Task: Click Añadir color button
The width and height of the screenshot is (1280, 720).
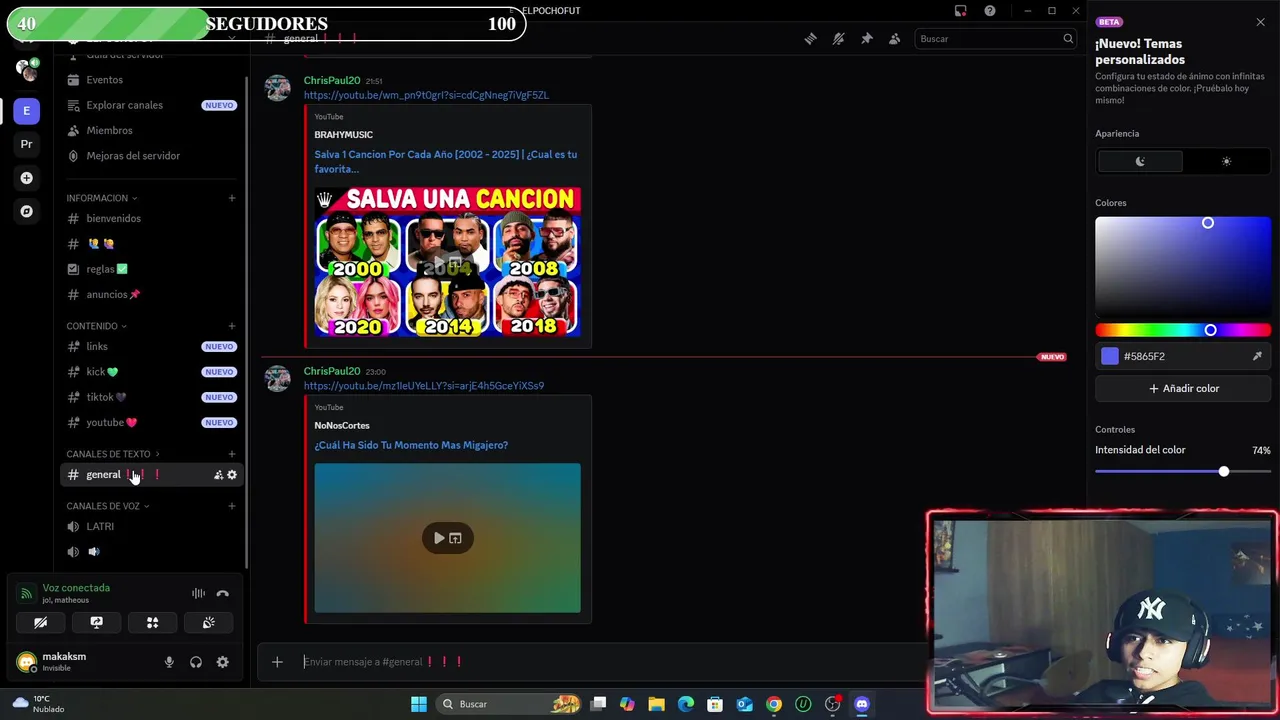Action: (1183, 388)
